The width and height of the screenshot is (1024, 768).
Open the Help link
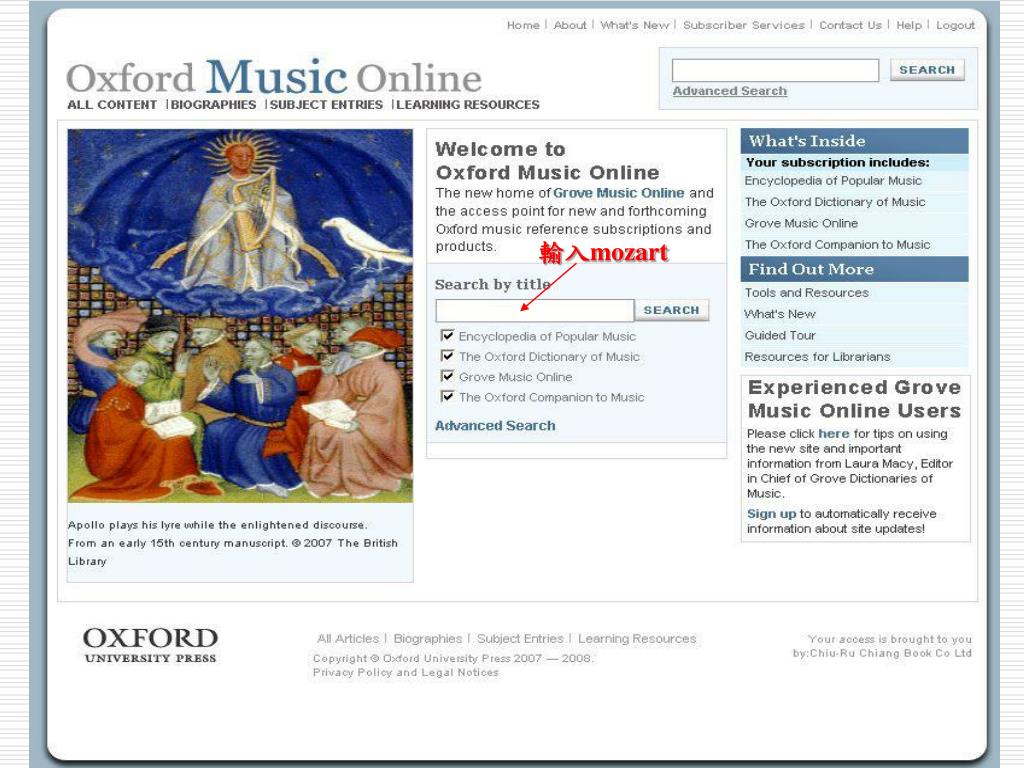(909, 25)
